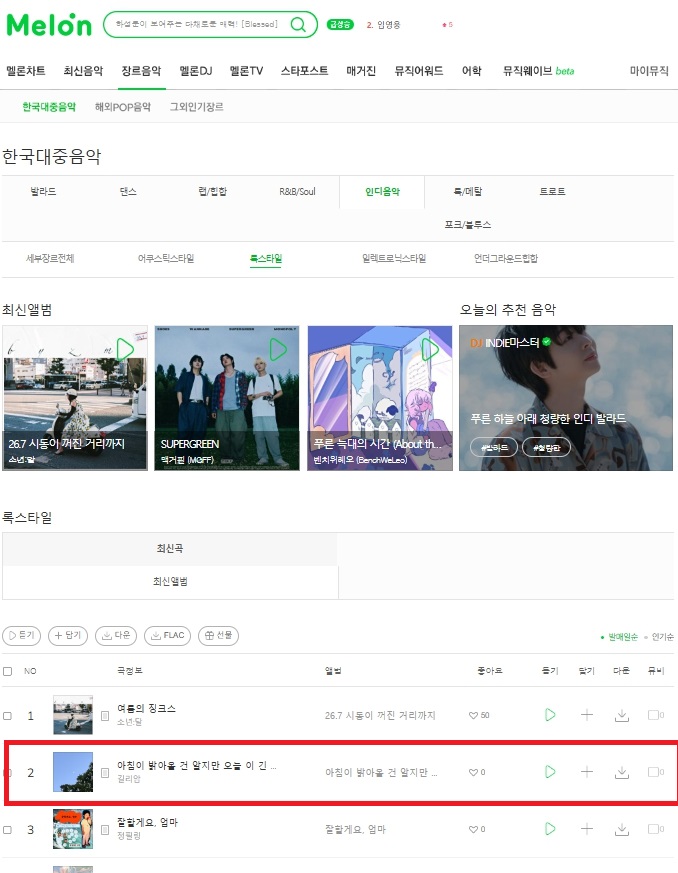Open the lyrics page icon for song 2
Screen dimensions: 678x873
click(x=105, y=773)
